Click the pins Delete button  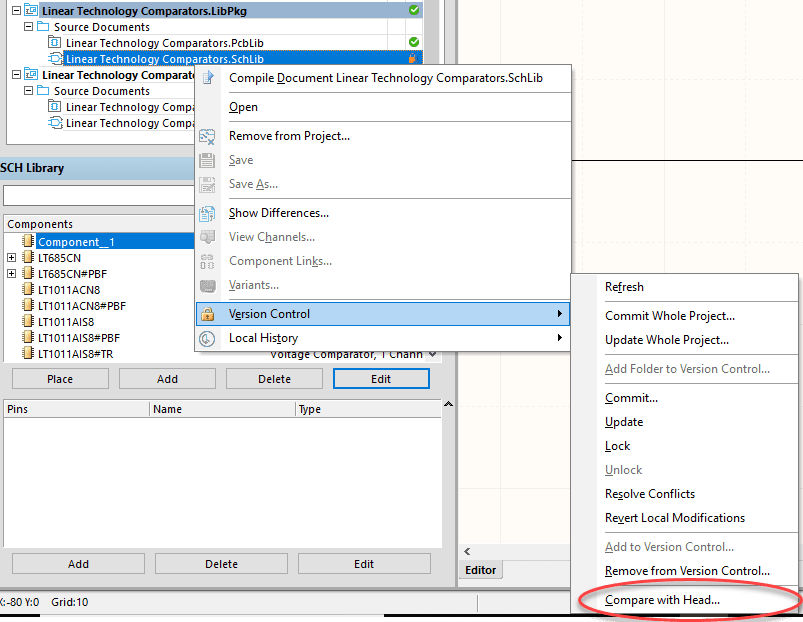click(x=221, y=564)
